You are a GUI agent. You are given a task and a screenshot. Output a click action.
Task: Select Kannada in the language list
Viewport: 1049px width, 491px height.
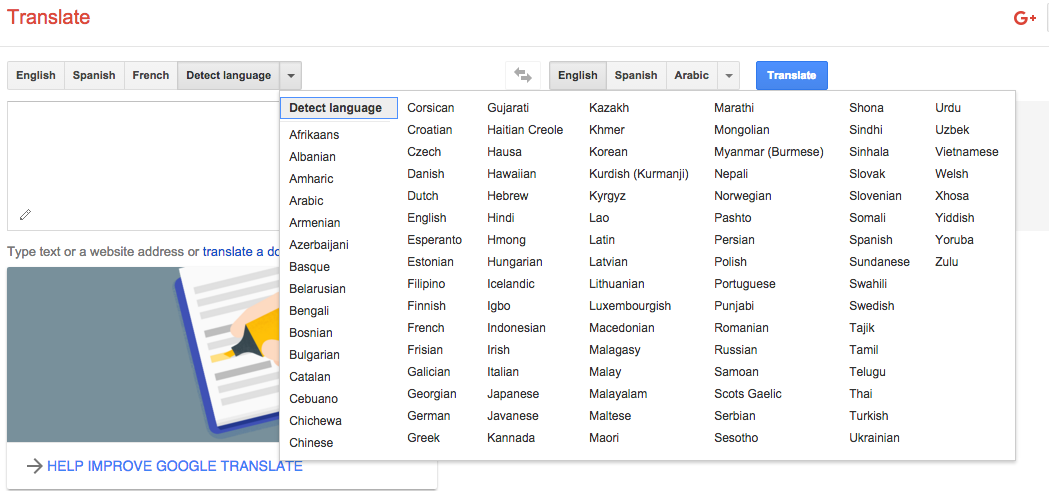(x=511, y=438)
